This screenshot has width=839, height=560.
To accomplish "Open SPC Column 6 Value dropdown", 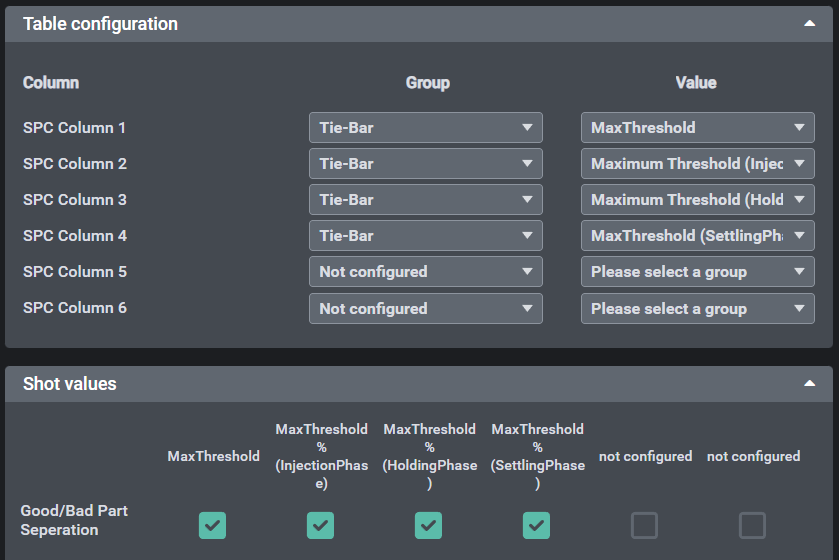I will pos(697,309).
